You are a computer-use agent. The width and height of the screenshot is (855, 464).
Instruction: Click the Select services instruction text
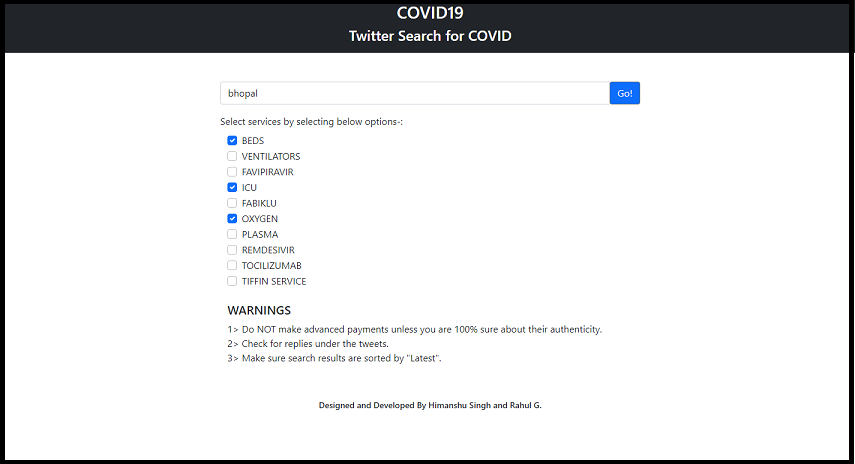click(311, 122)
